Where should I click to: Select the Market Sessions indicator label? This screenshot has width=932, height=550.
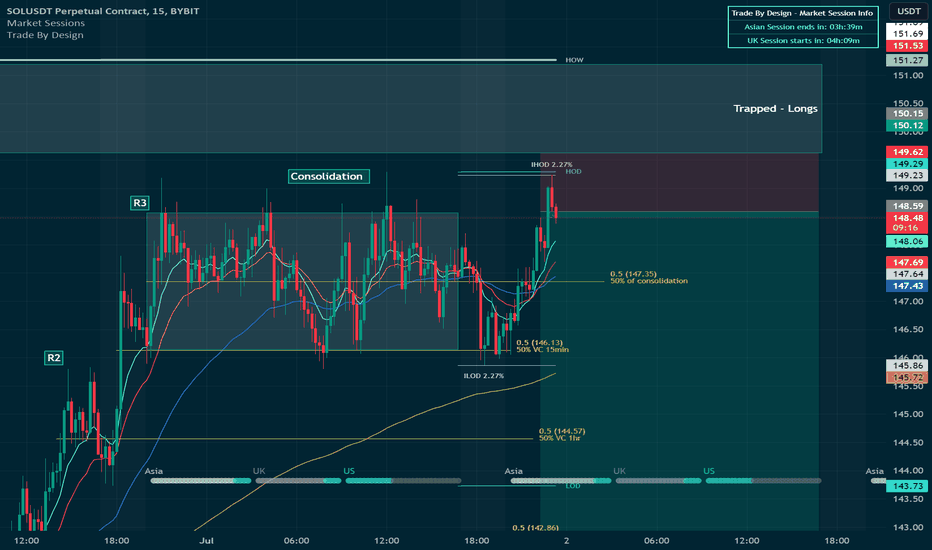tap(46, 23)
